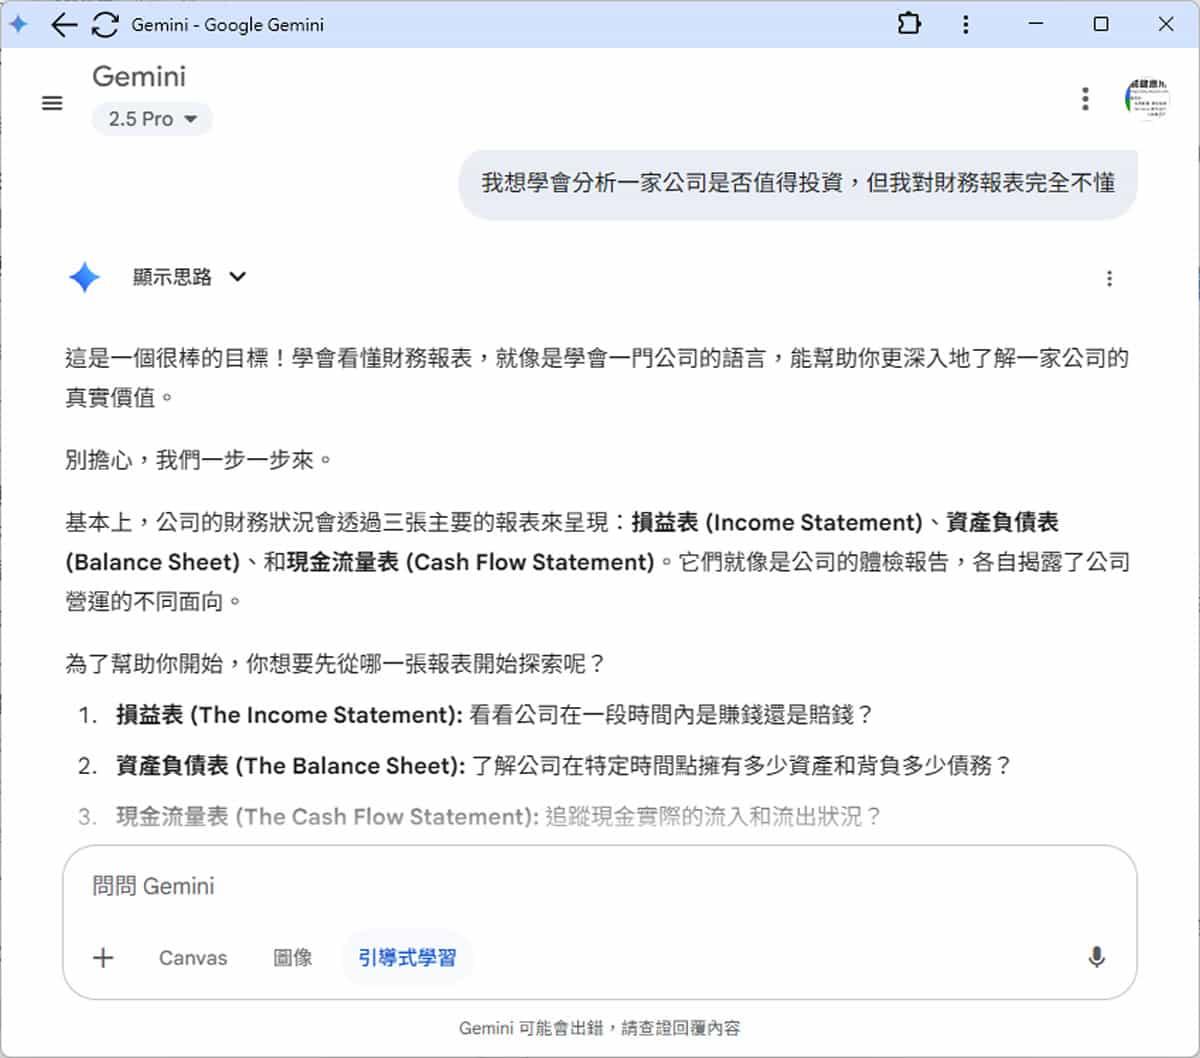Toggle the 圖像 image mode chip
Image resolution: width=1200 pixels, height=1058 pixels.
point(293,958)
